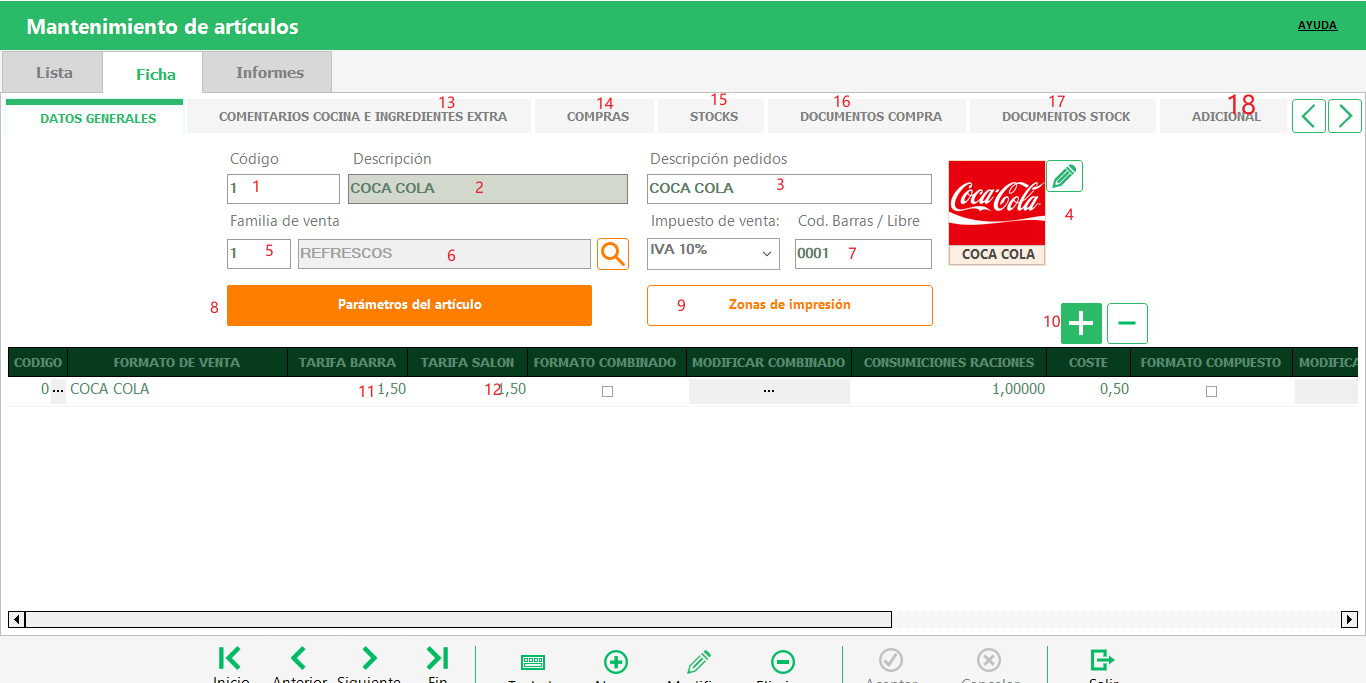Click the Zonas de impresión button
This screenshot has width=1366, height=683.
789,305
